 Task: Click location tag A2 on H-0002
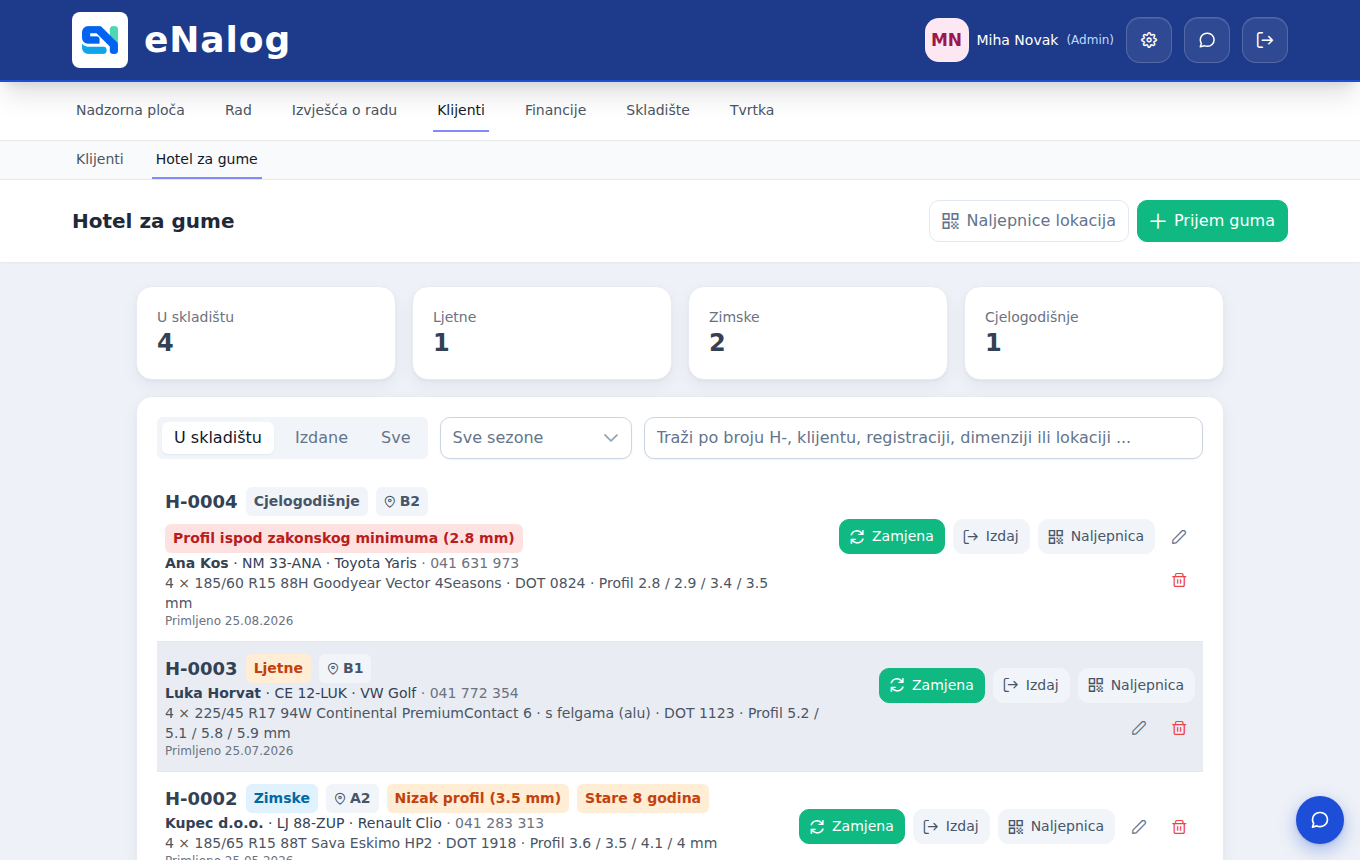click(x=352, y=798)
